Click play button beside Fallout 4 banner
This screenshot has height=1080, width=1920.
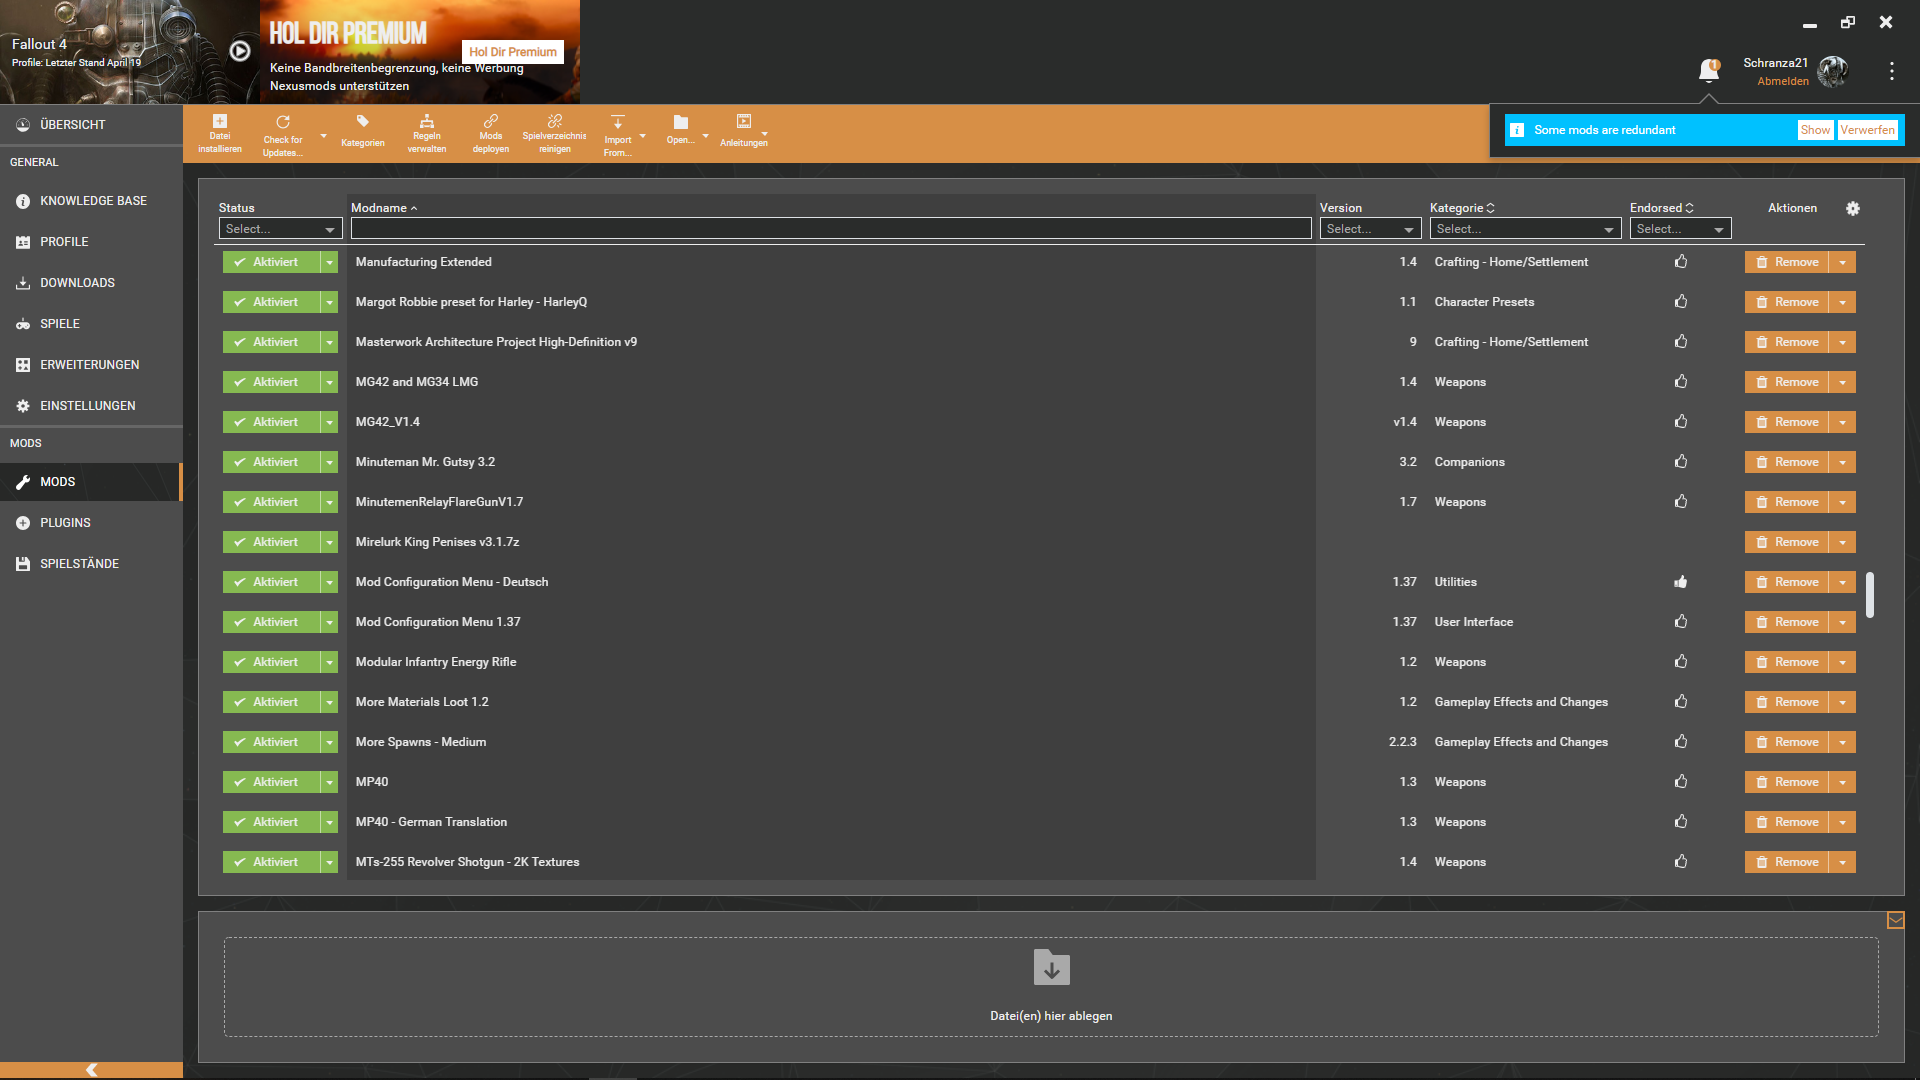[x=240, y=51]
